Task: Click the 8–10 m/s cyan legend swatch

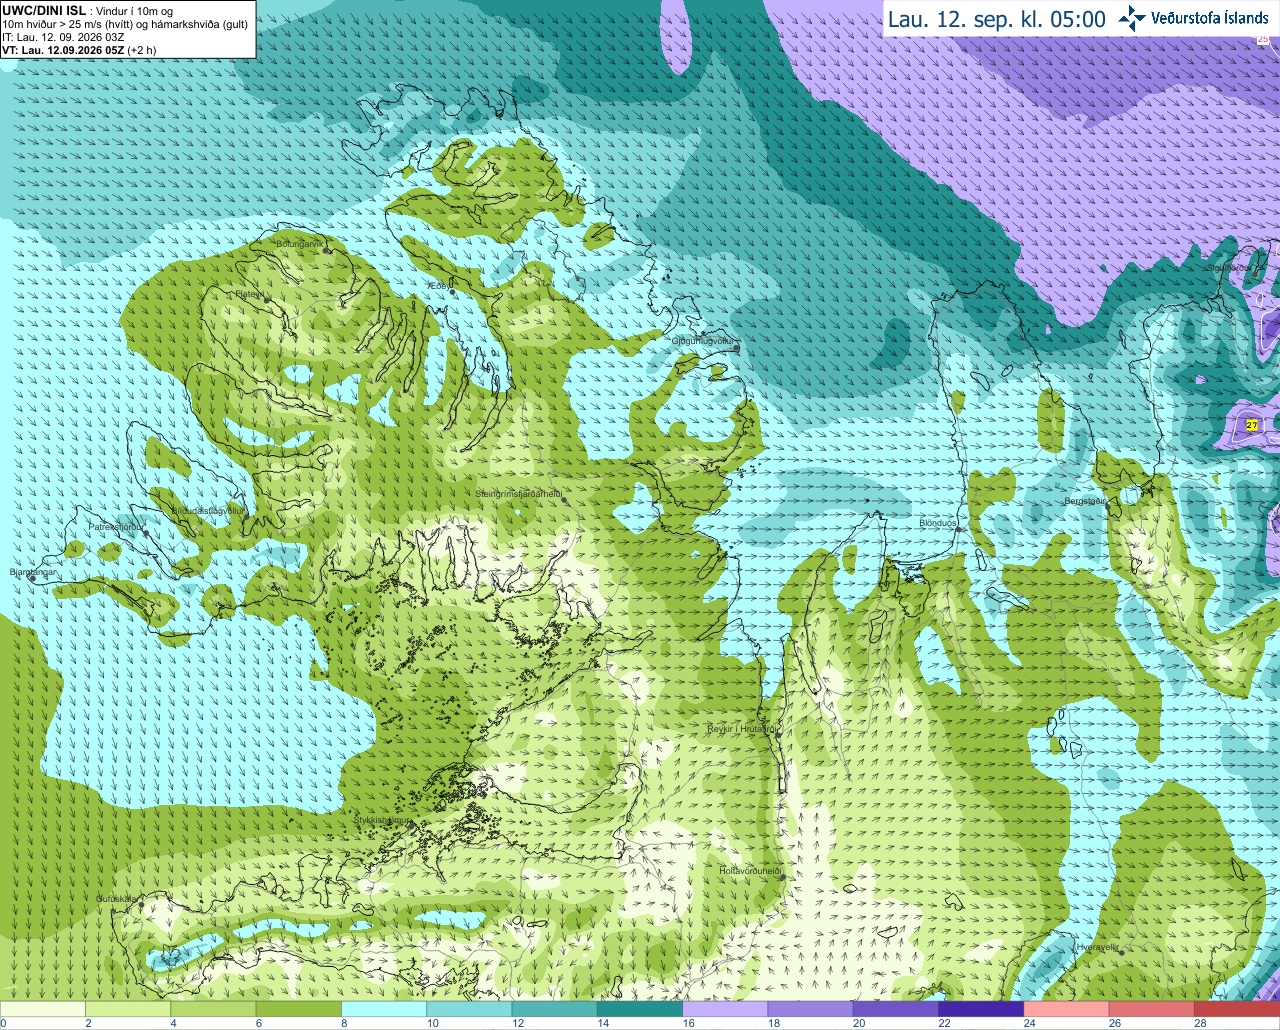Action: 384,1009
